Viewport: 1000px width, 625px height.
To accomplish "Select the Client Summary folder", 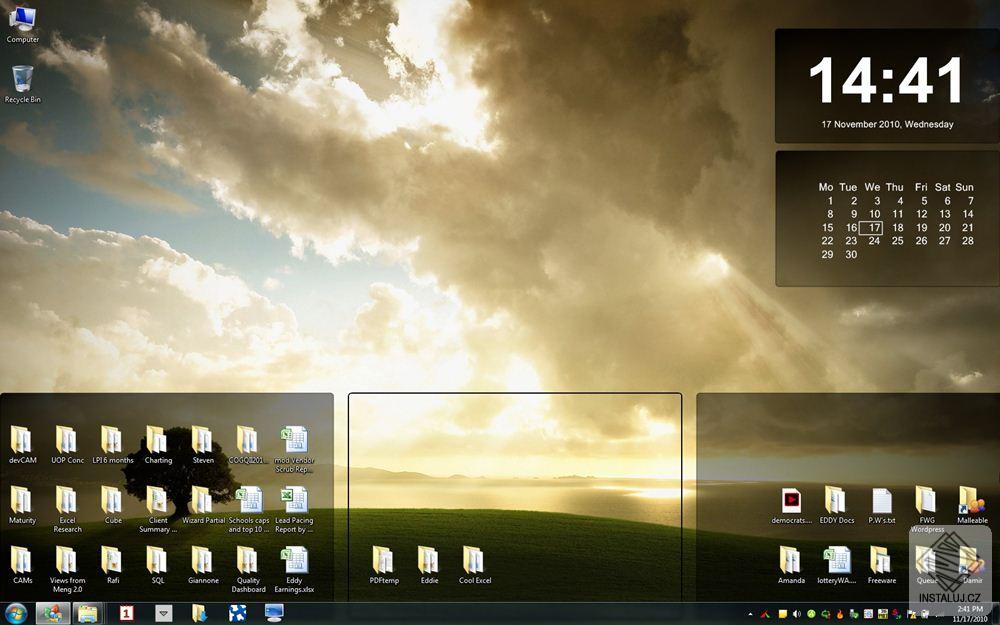I will [x=158, y=510].
